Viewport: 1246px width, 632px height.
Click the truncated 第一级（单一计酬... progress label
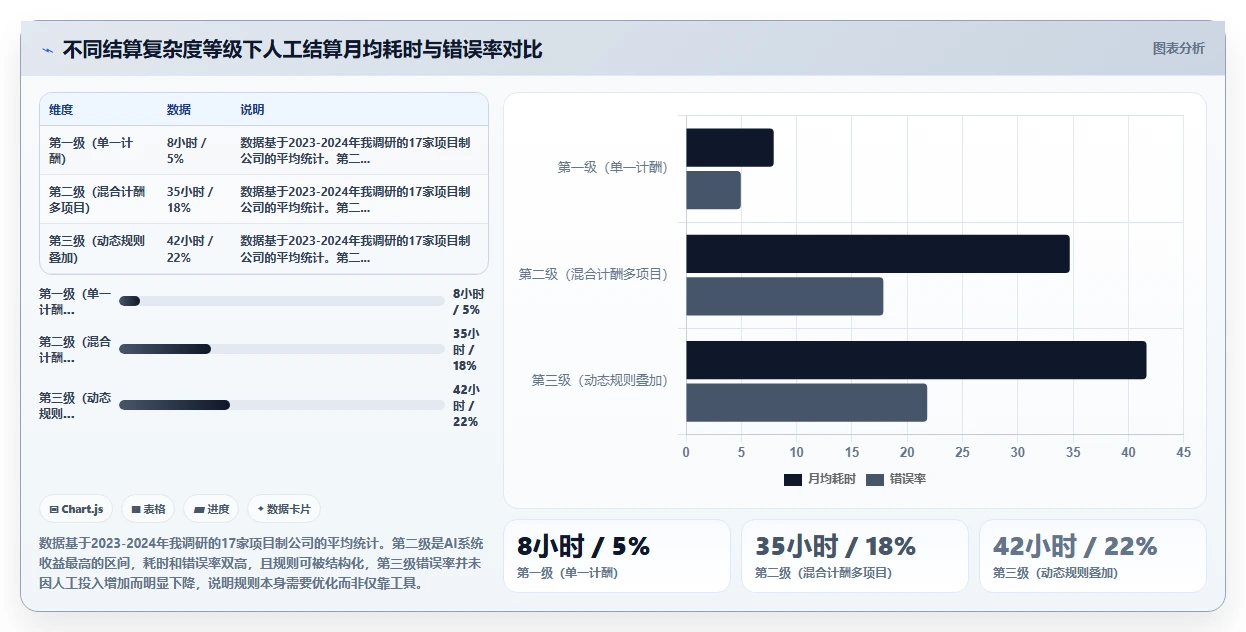pos(75,301)
